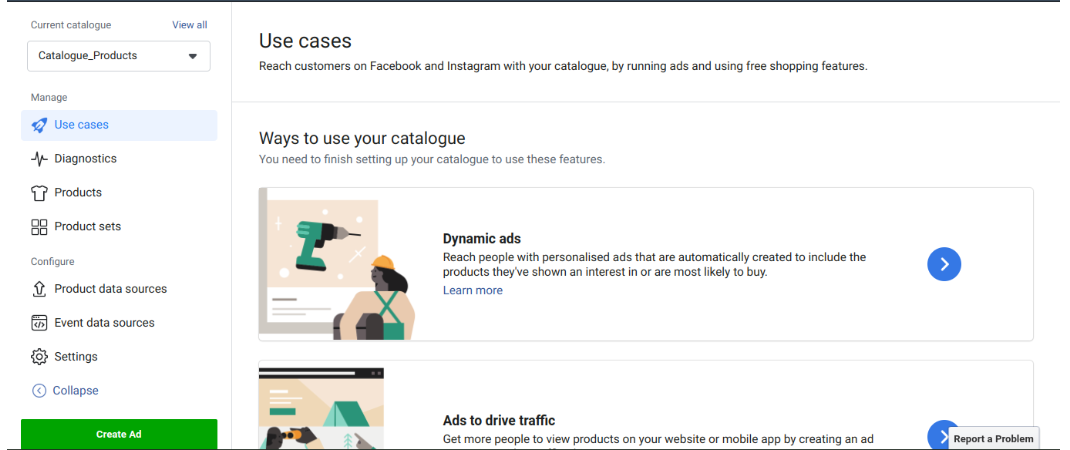Expand Dynamic ads with blue arrow
Viewport: 1070px width, 450px height.
point(944,264)
